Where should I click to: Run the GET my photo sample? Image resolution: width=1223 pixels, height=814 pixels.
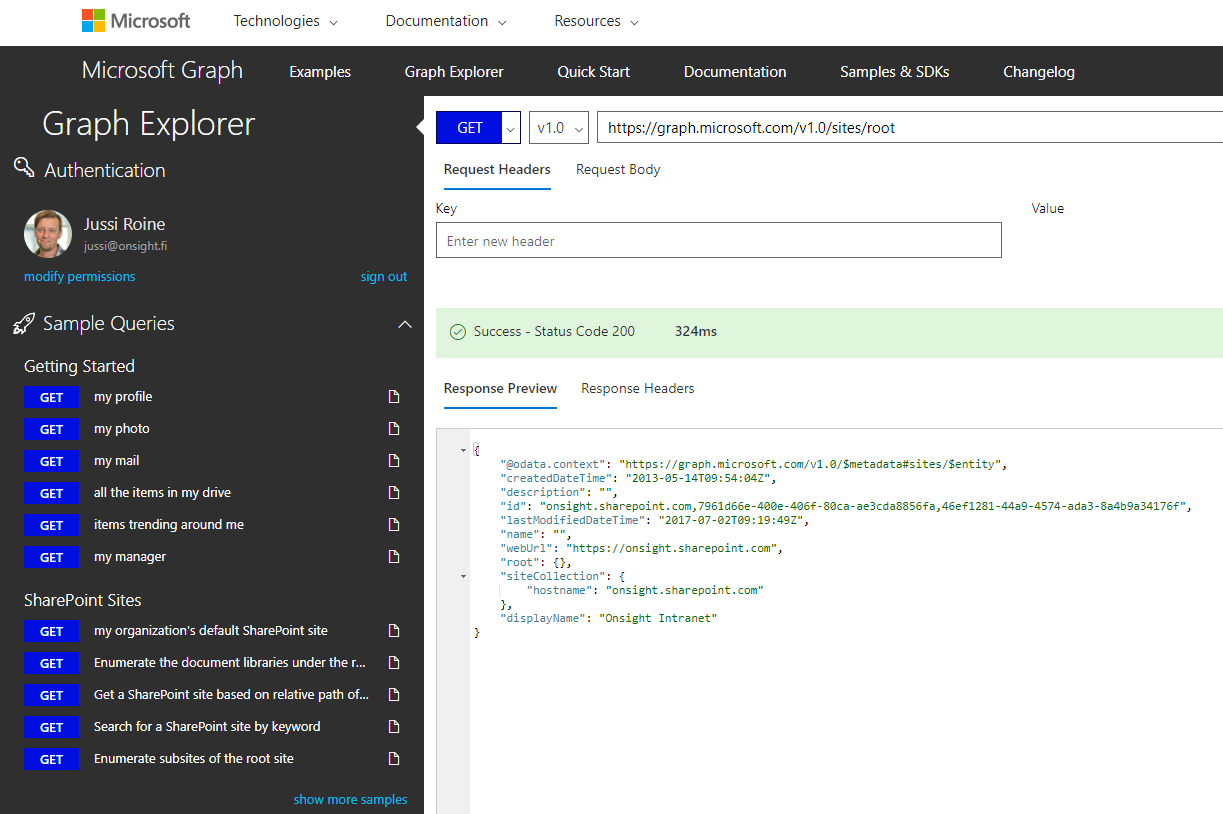52,429
